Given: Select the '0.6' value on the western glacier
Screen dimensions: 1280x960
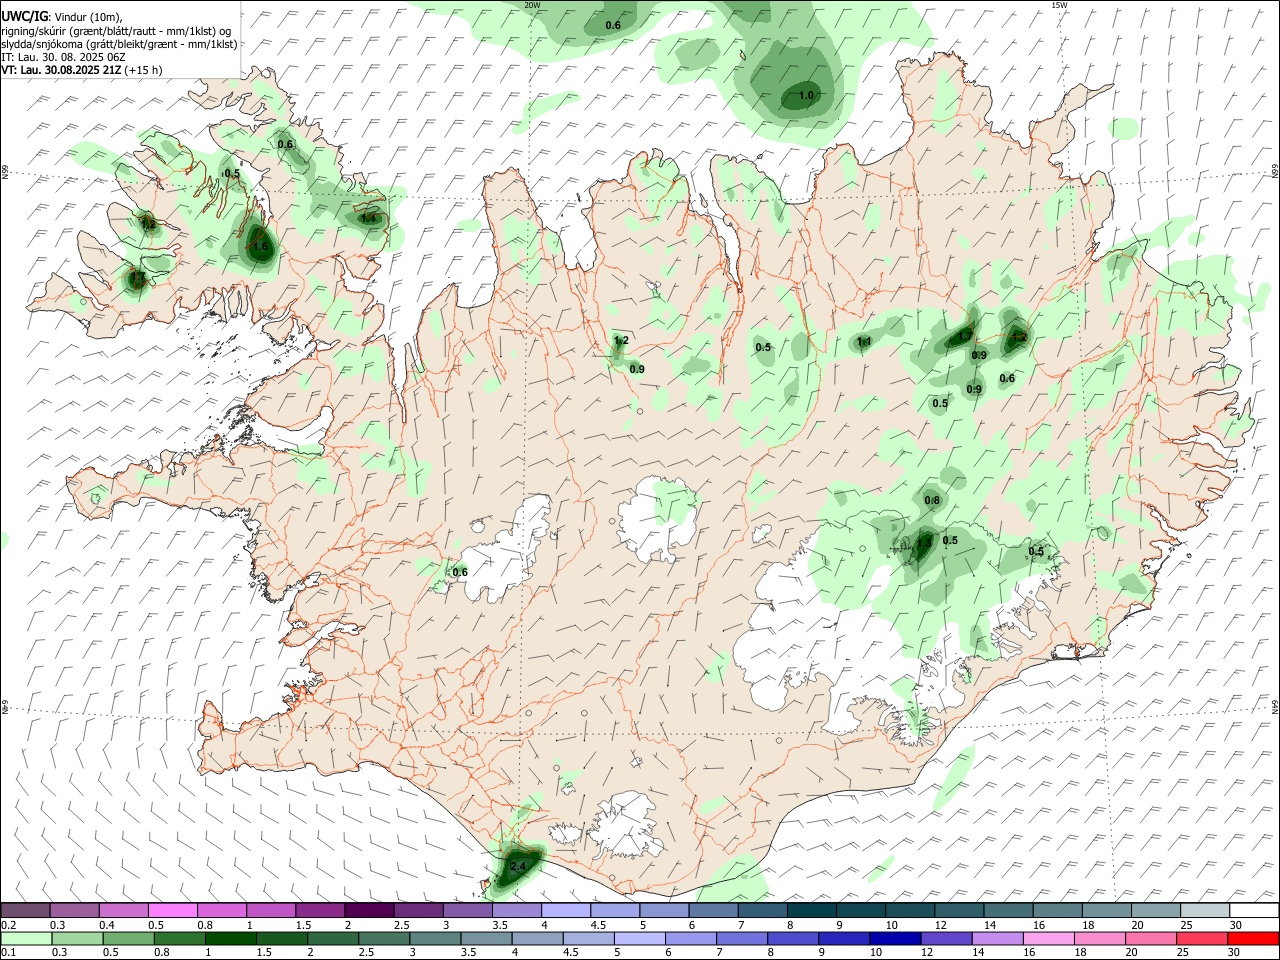Looking at the screenshot, I should coord(460,572).
